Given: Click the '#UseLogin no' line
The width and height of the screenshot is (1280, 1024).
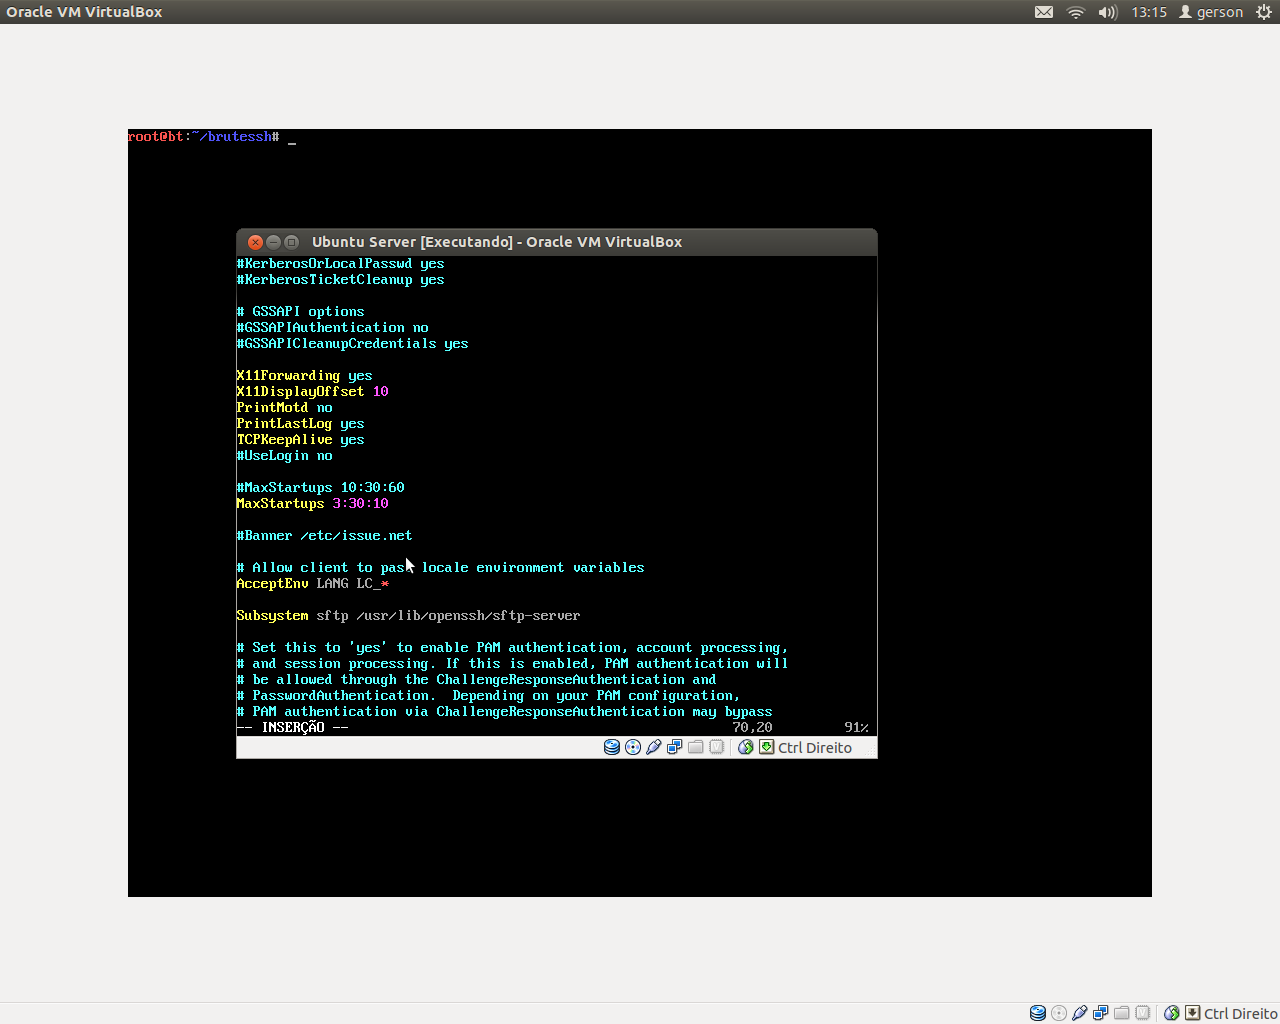Looking at the screenshot, I should click(284, 456).
